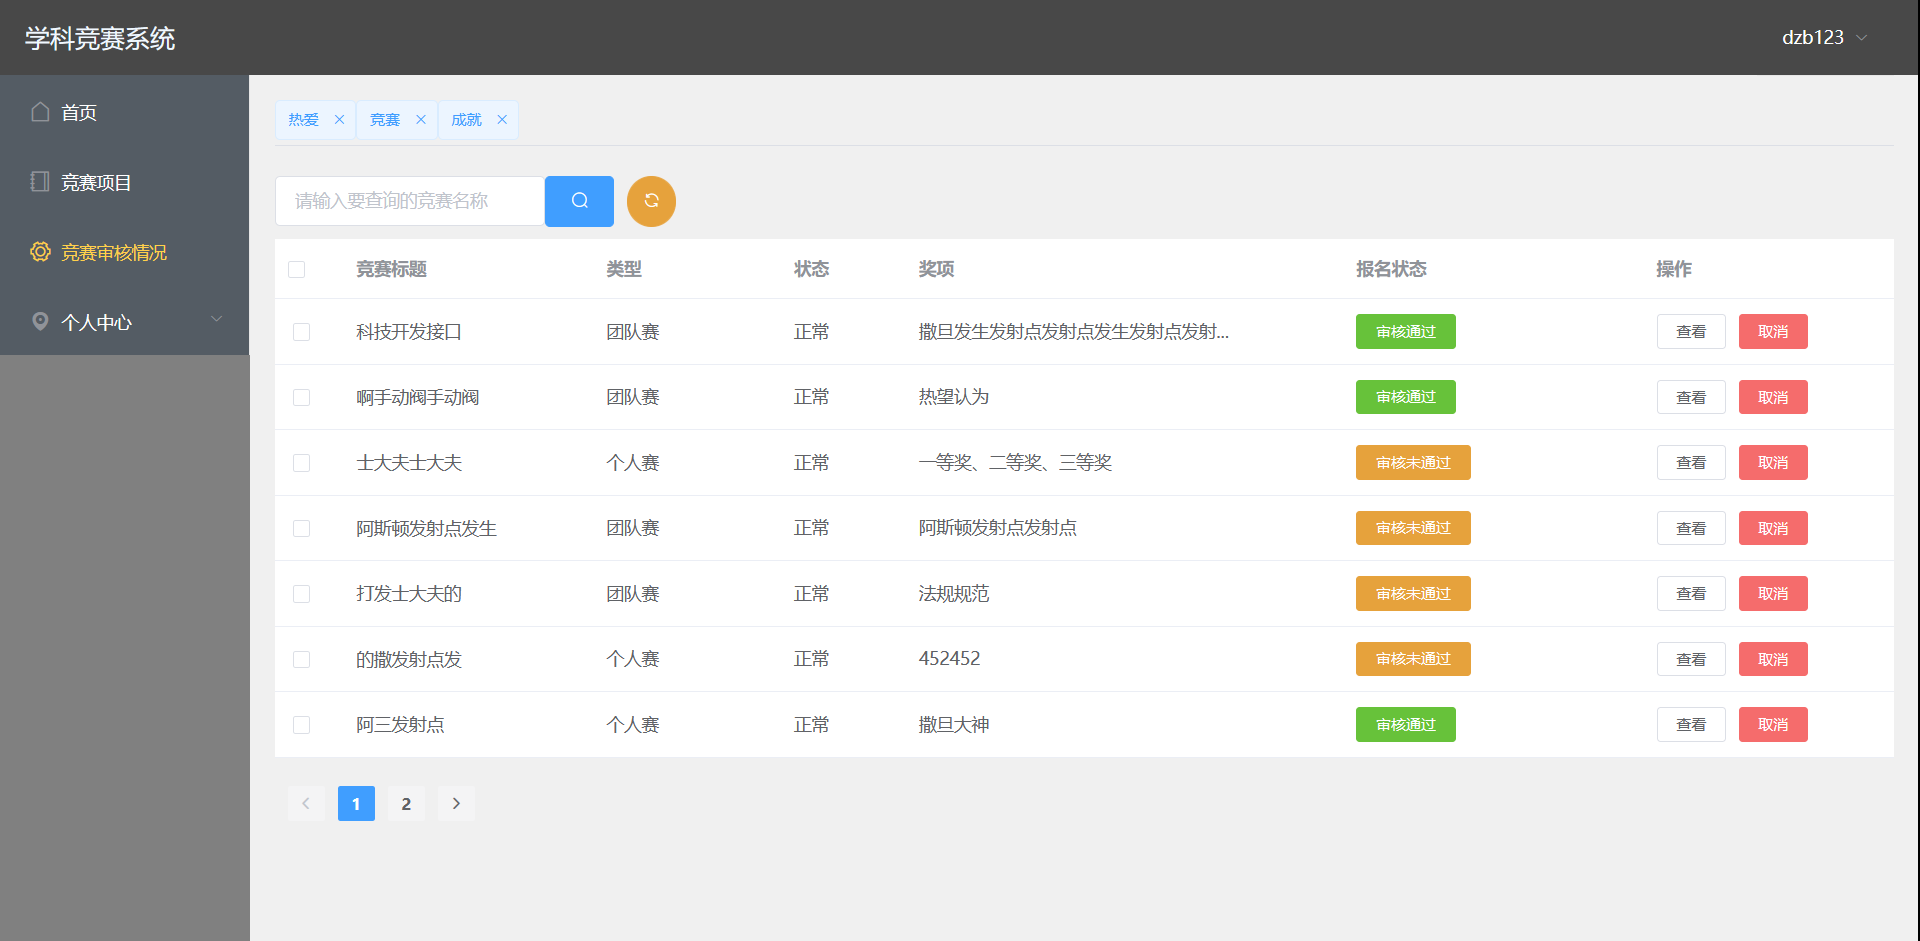Image resolution: width=1920 pixels, height=941 pixels.
Task: Click the gear icon beside 竞赛审核情况
Action: coord(40,252)
